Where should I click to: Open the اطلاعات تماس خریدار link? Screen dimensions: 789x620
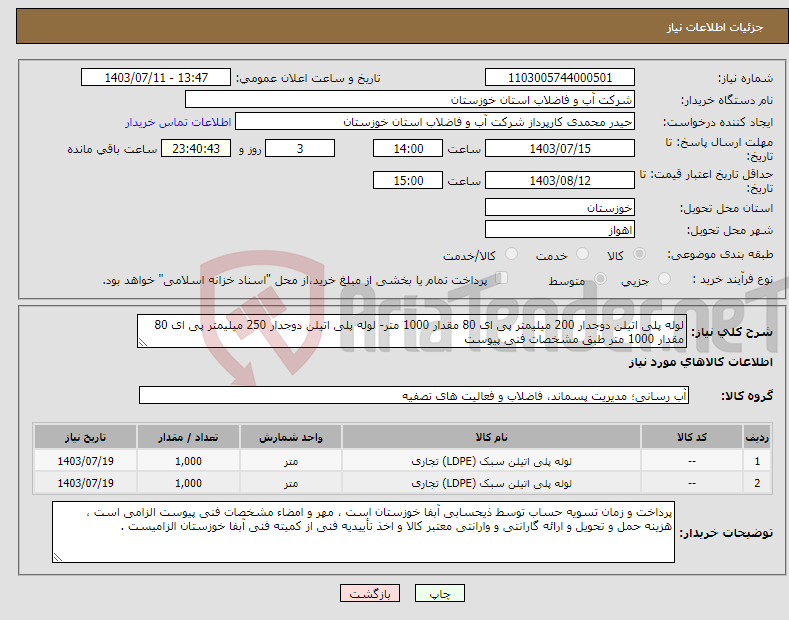[x=178, y=122]
